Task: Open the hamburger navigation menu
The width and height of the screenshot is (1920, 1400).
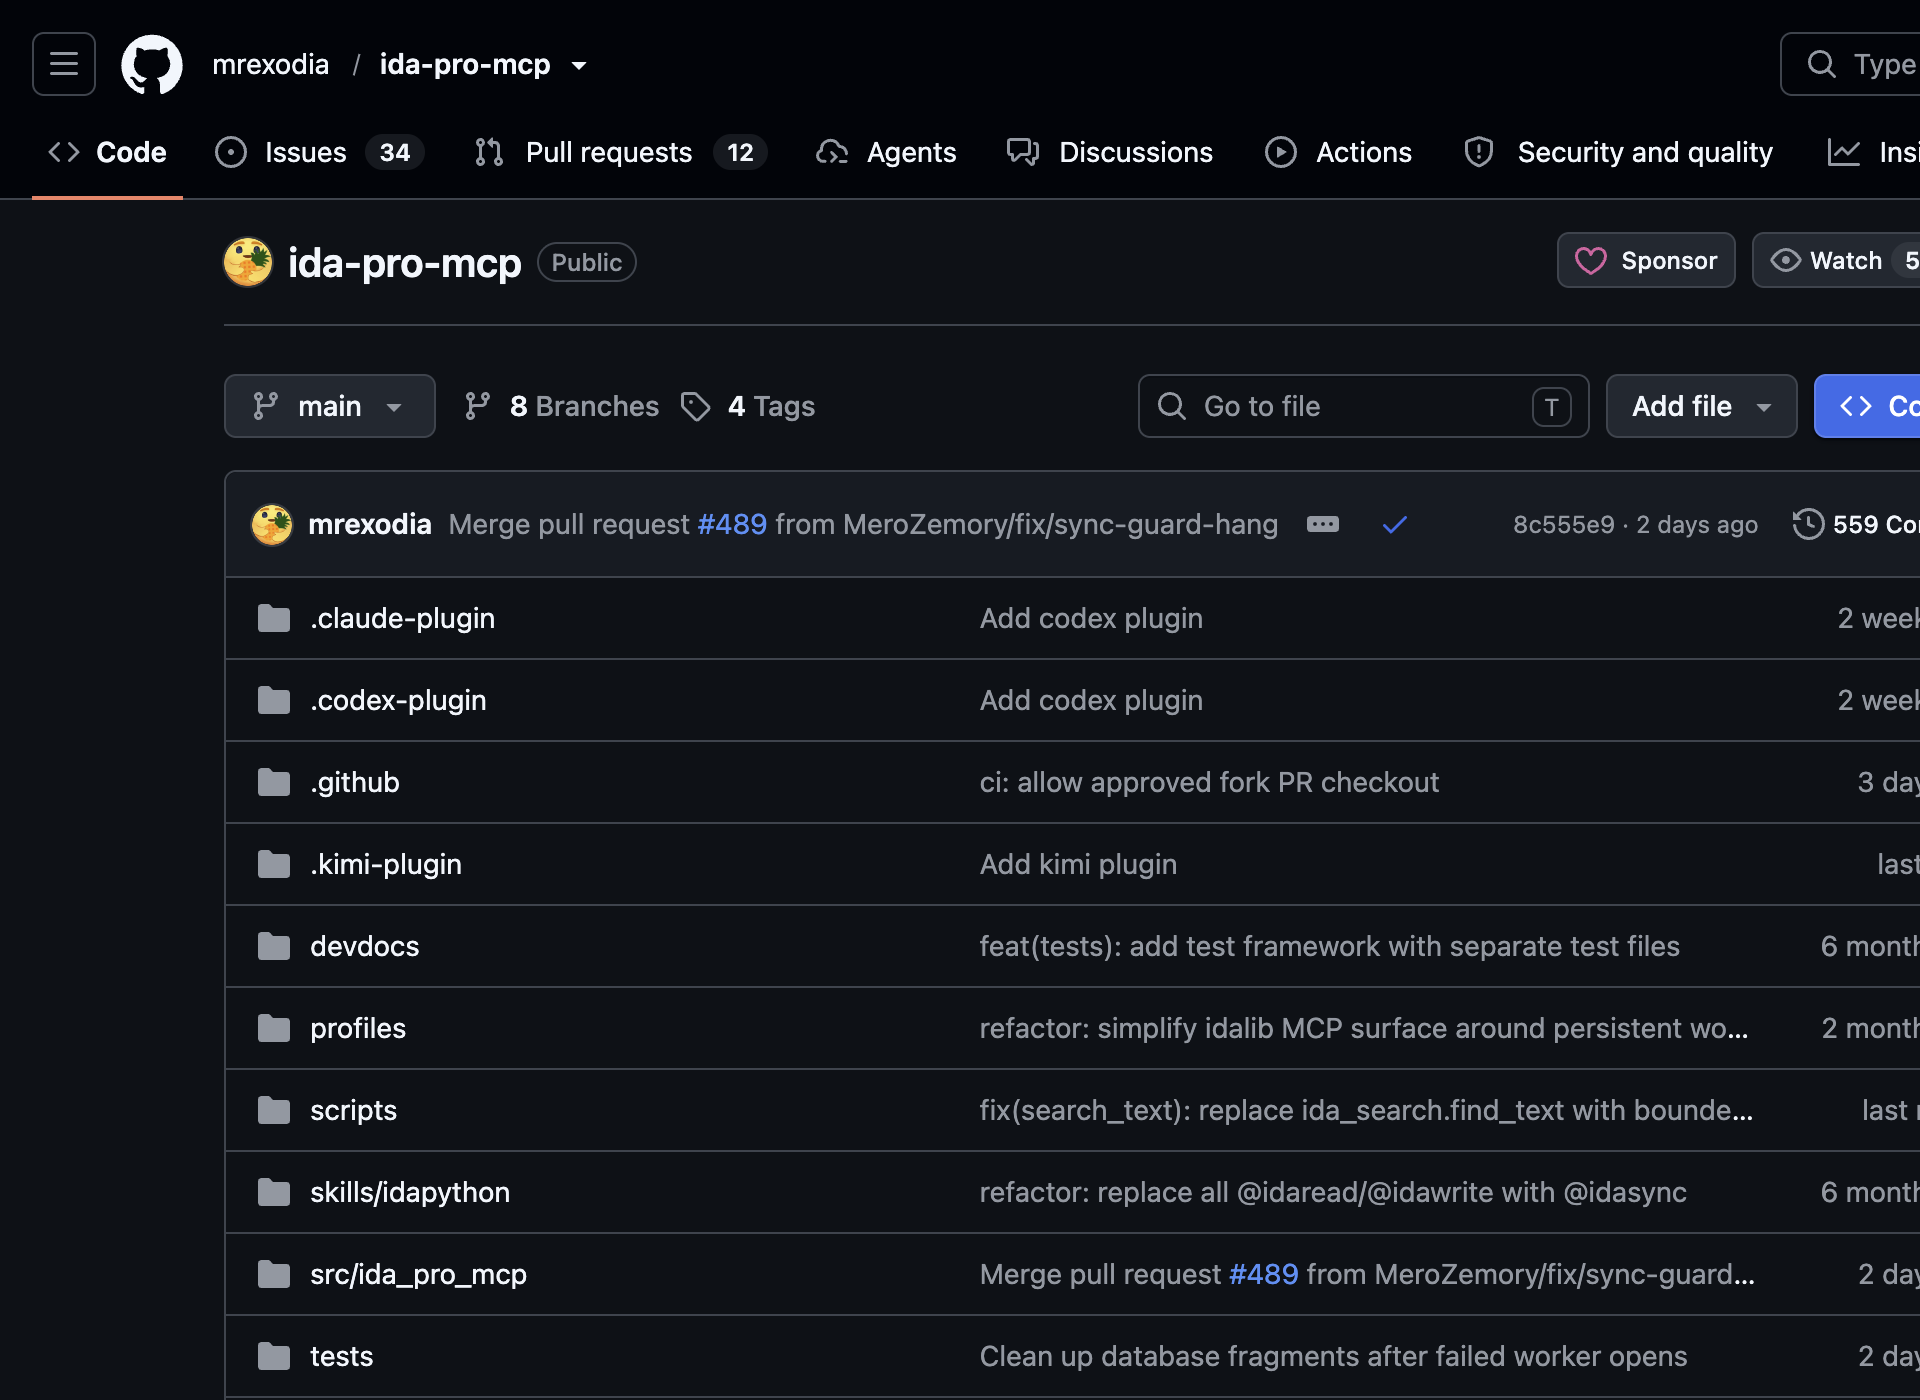Action: [64, 64]
